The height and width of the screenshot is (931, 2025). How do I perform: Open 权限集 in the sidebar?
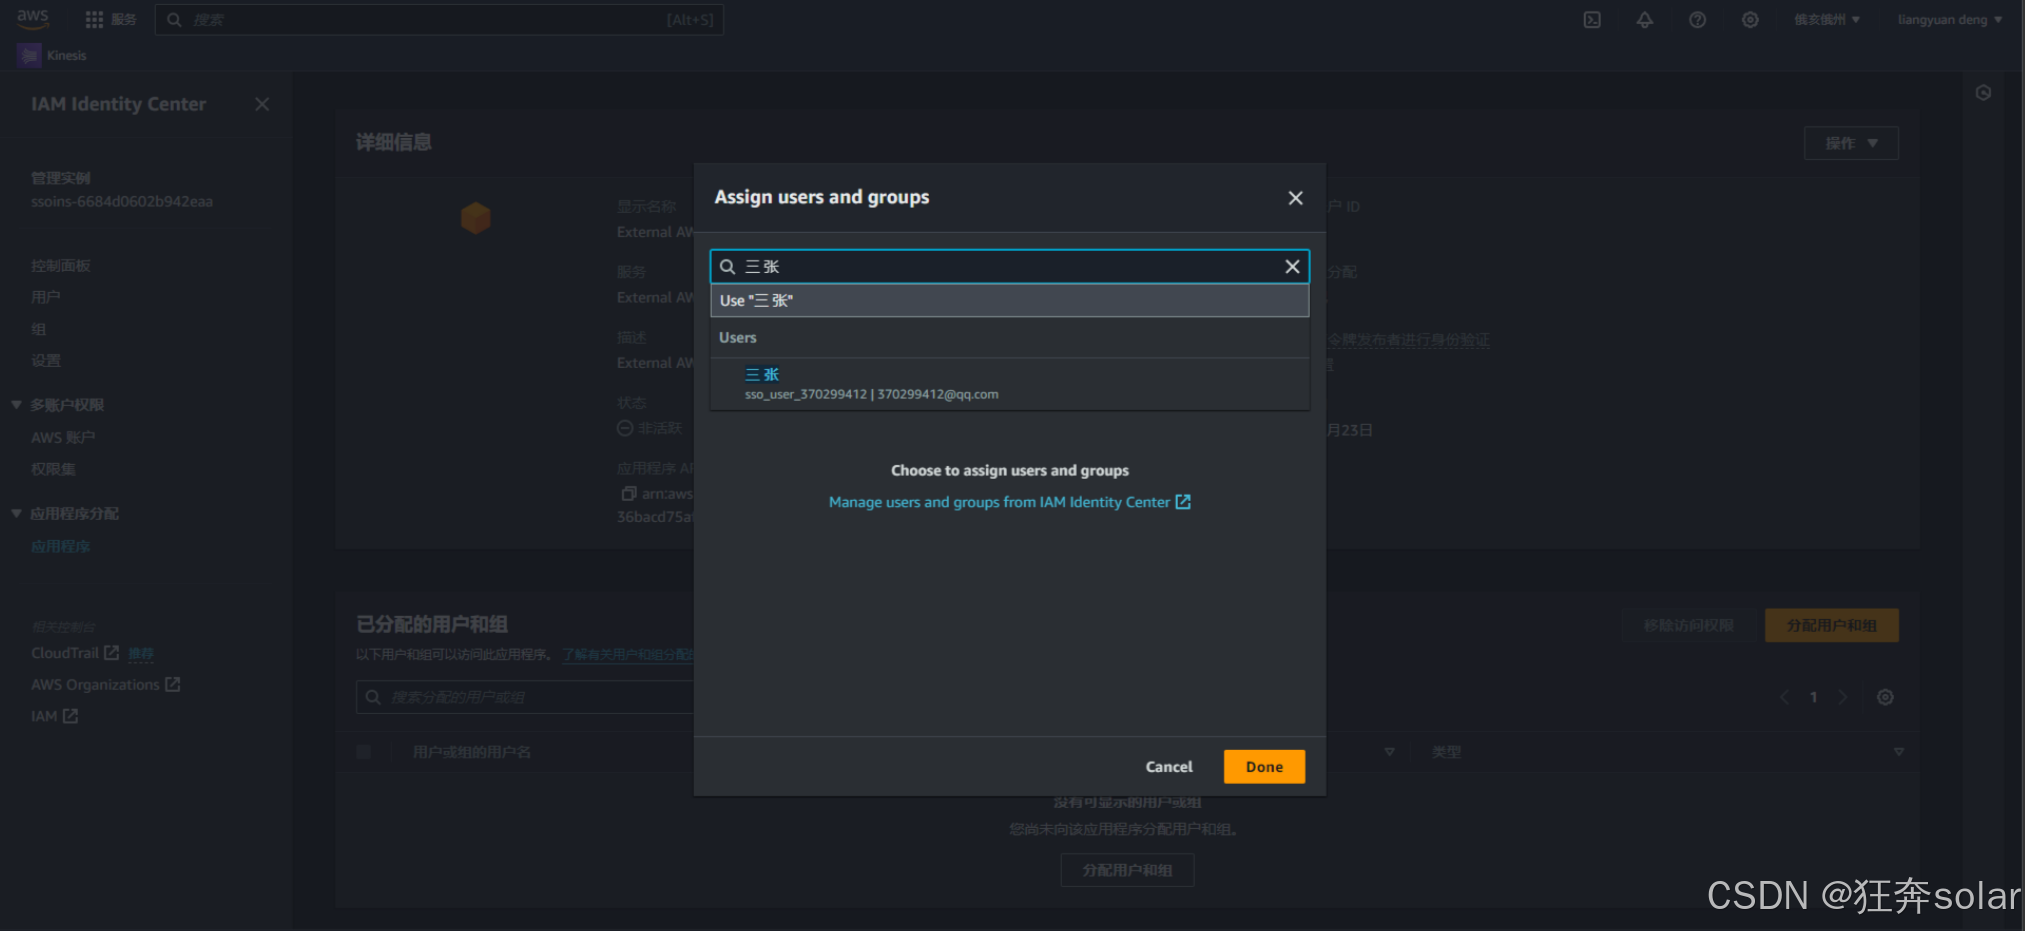pyautogui.click(x=53, y=469)
